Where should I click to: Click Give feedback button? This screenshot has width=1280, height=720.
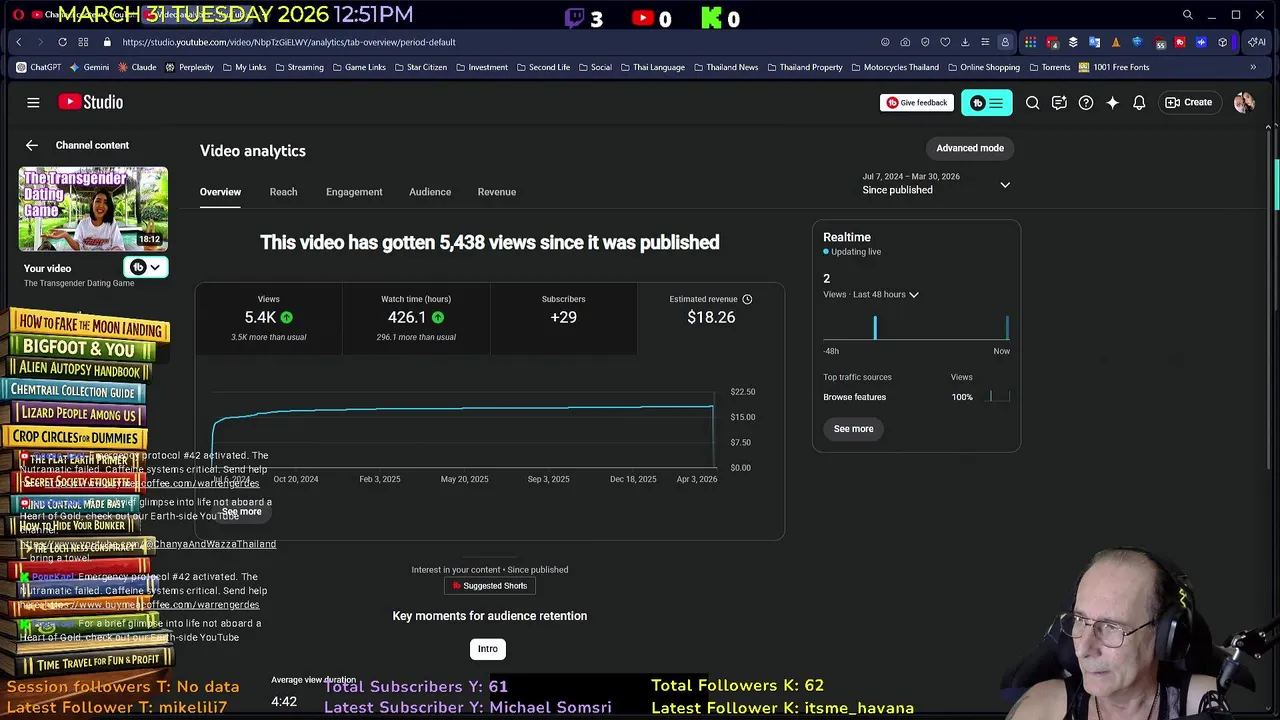point(916,102)
